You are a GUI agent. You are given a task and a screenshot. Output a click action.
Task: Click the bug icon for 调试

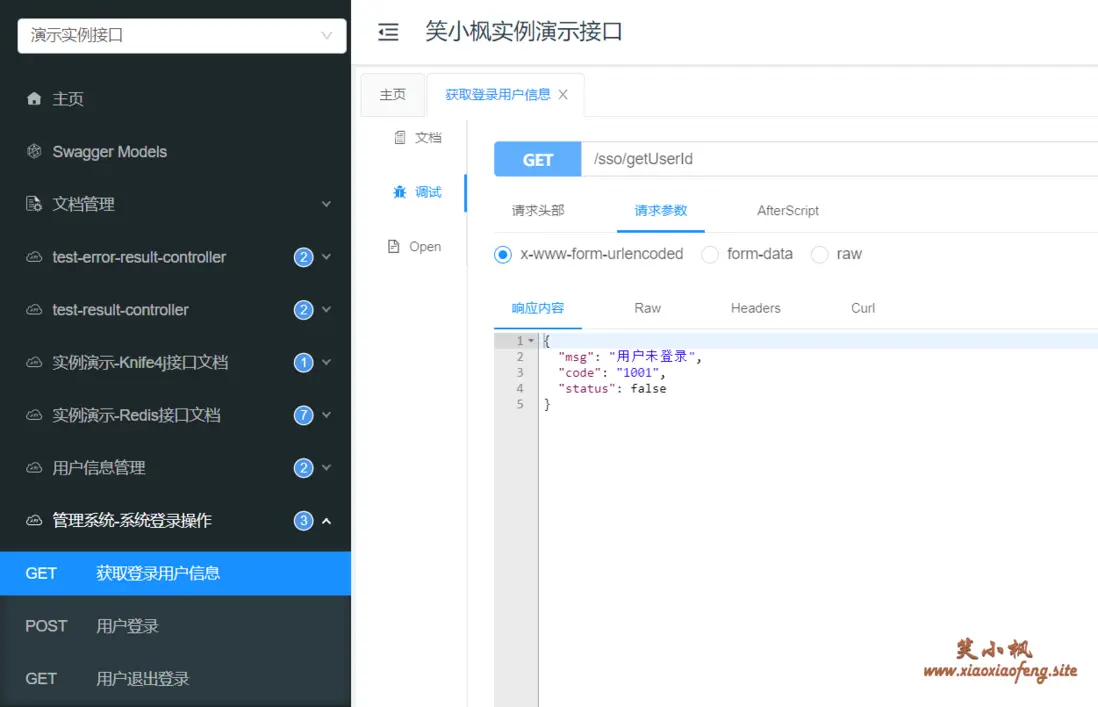click(x=400, y=192)
